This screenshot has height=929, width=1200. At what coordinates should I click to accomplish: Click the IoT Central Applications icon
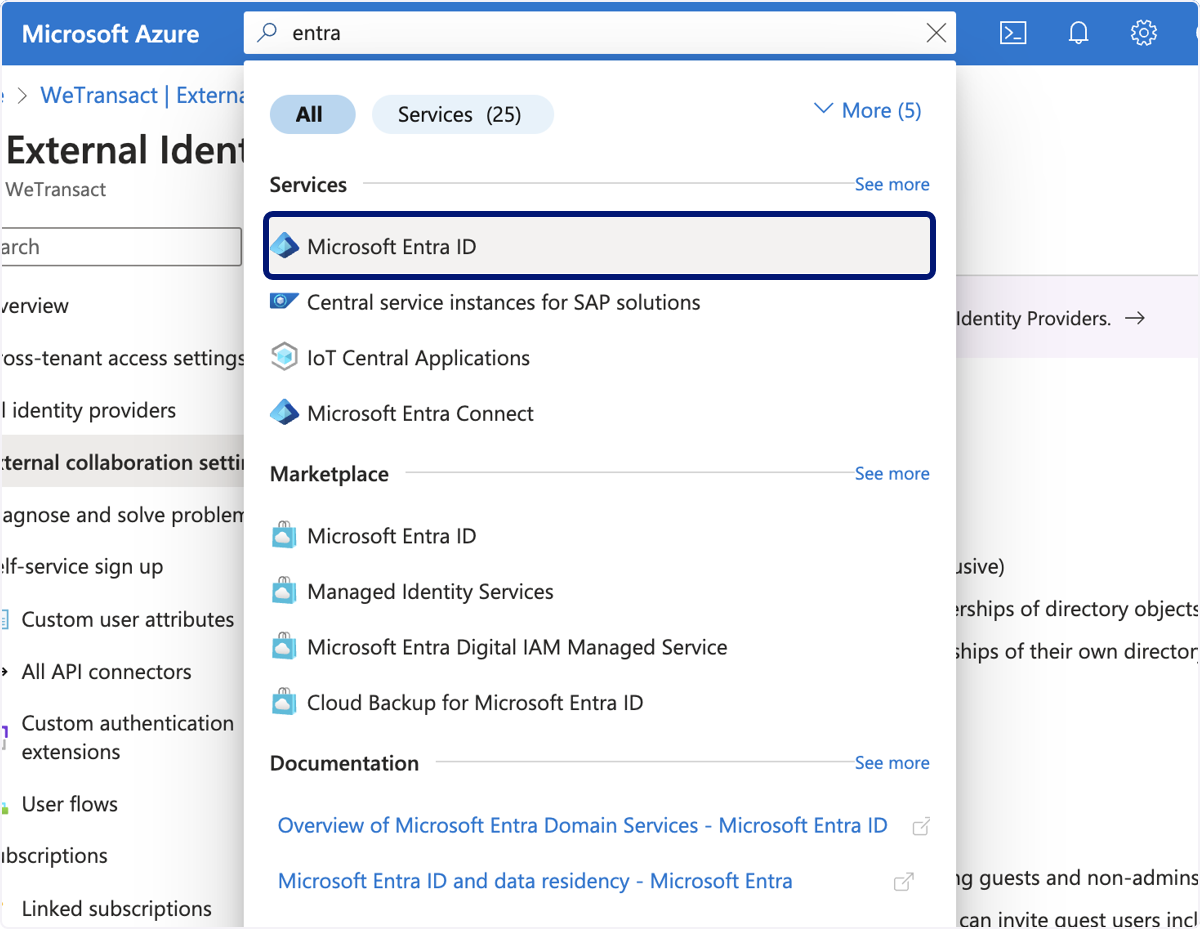pos(285,357)
